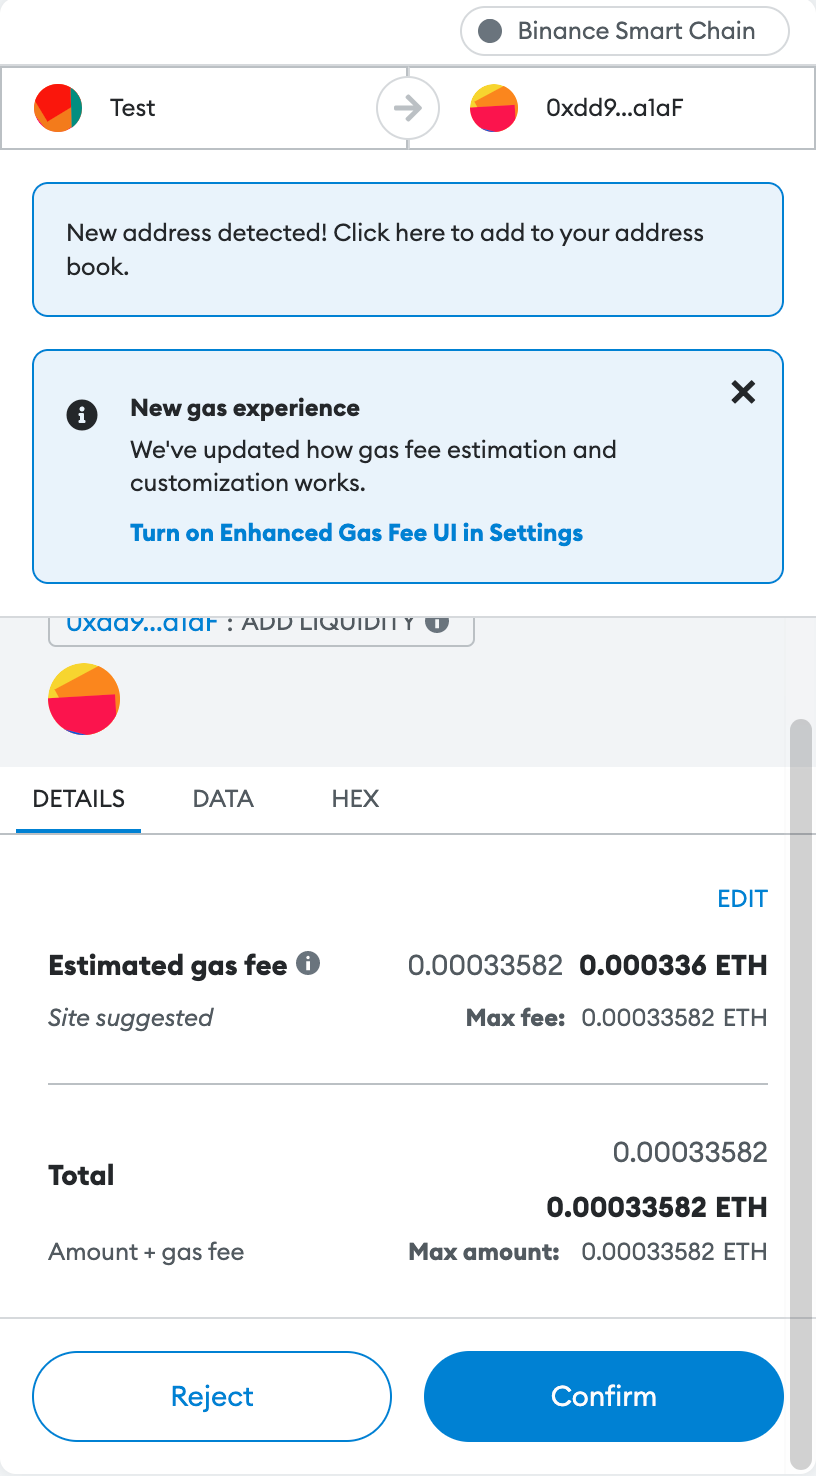Click the info icon next to Estimated gas fee
The height and width of the screenshot is (1476, 816).
tap(309, 964)
